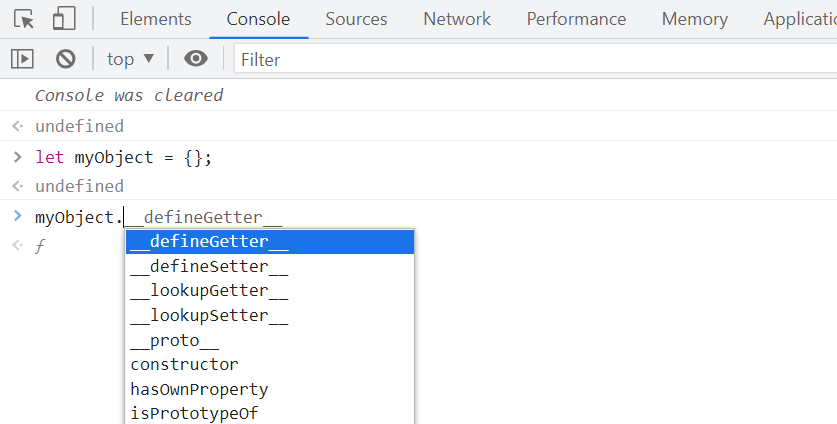Open the Performance tab

point(576,19)
